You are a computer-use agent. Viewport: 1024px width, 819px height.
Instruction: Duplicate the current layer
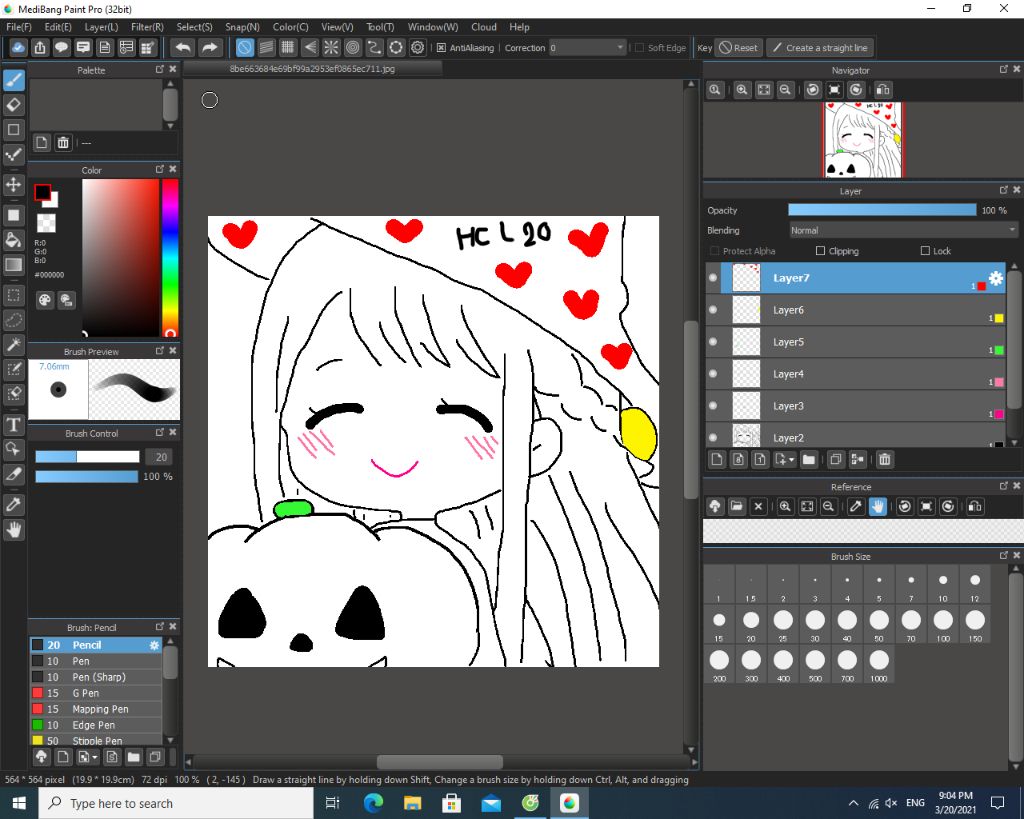coord(835,459)
